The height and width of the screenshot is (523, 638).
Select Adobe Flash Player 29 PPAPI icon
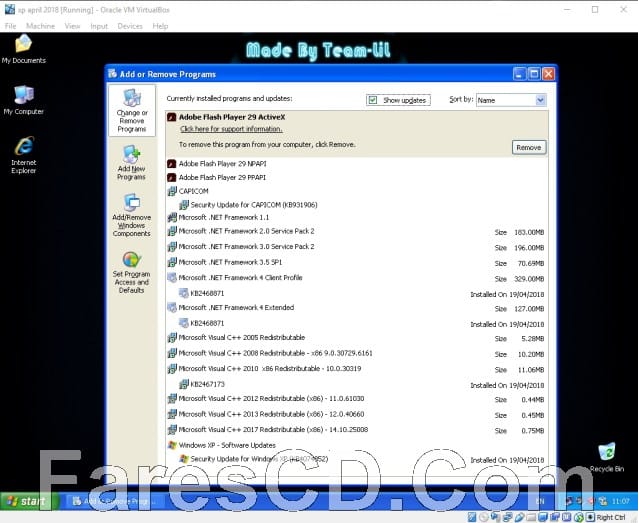(172, 178)
